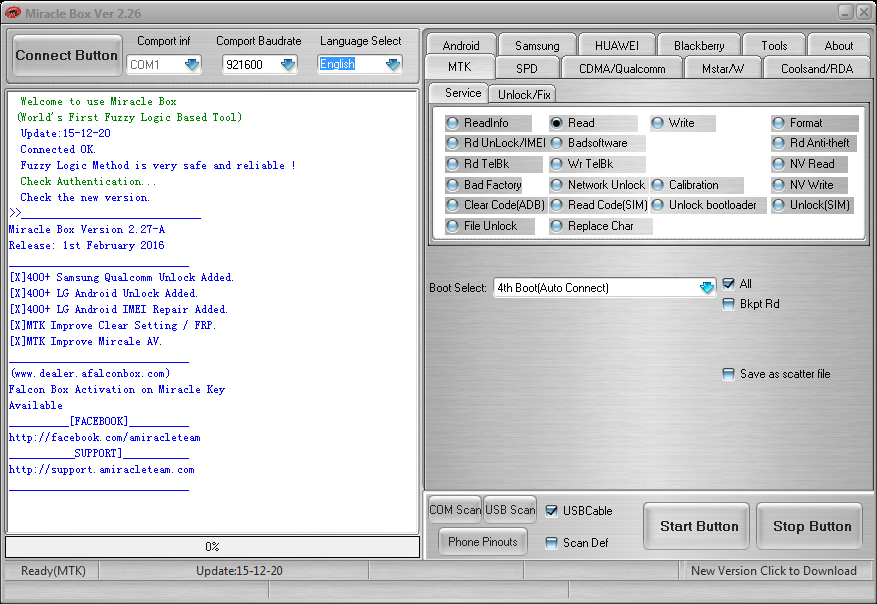Click the Update:15-12-20 status bar entry
Image resolution: width=877 pixels, height=604 pixels.
coord(239,570)
